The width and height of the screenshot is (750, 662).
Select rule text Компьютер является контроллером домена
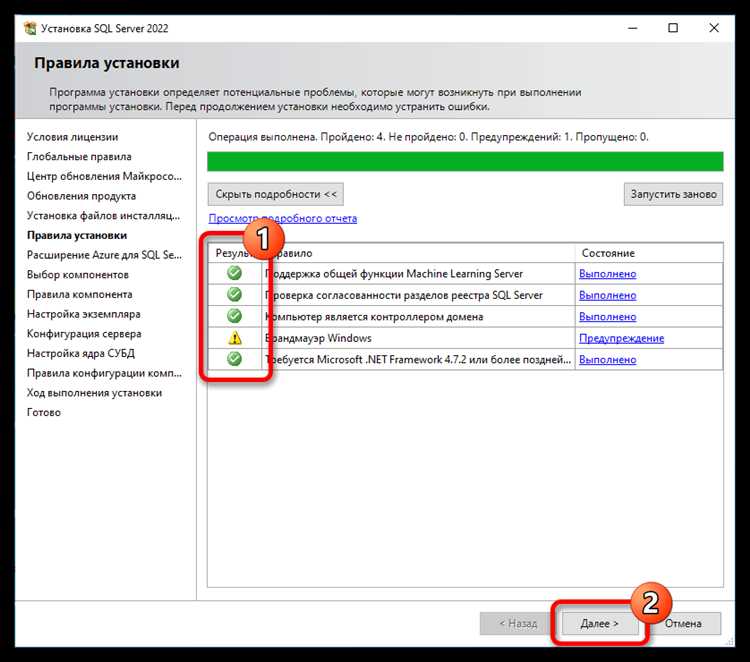[x=374, y=317]
